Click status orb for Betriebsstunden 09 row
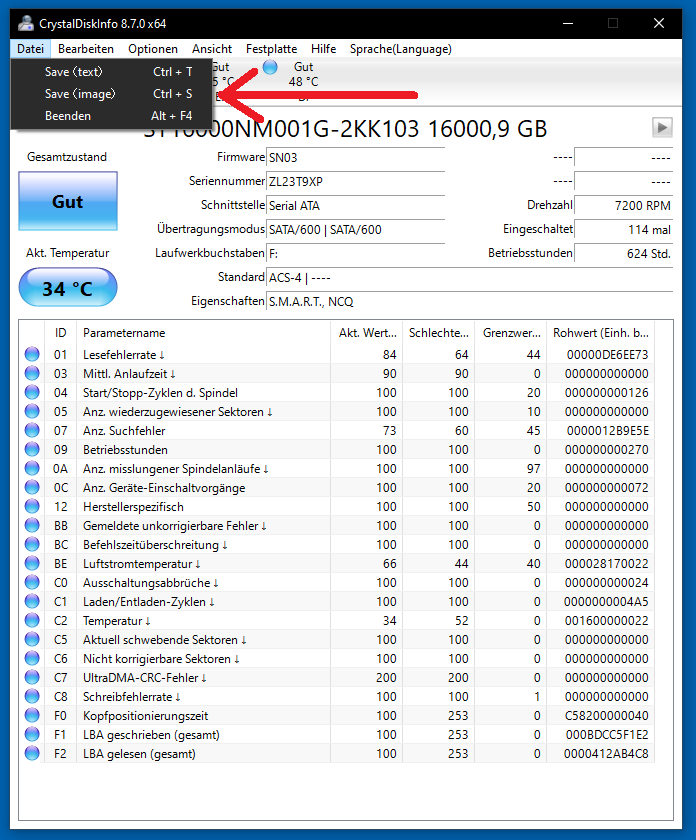Screen dimensions: 696x840 pos(32,449)
